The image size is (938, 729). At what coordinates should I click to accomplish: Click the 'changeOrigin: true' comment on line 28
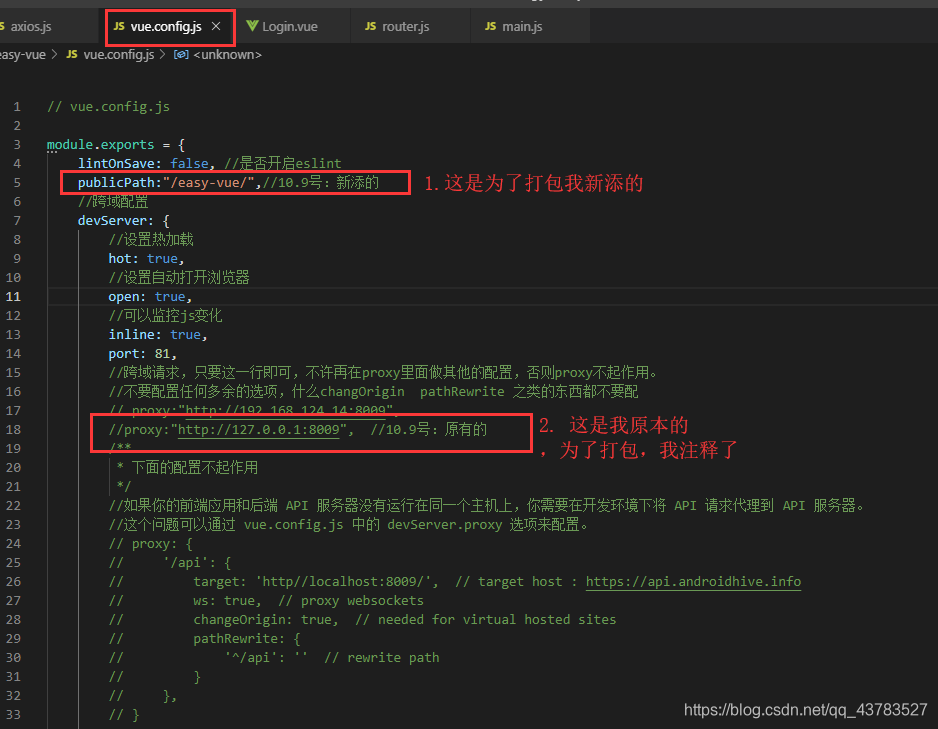tap(263, 620)
